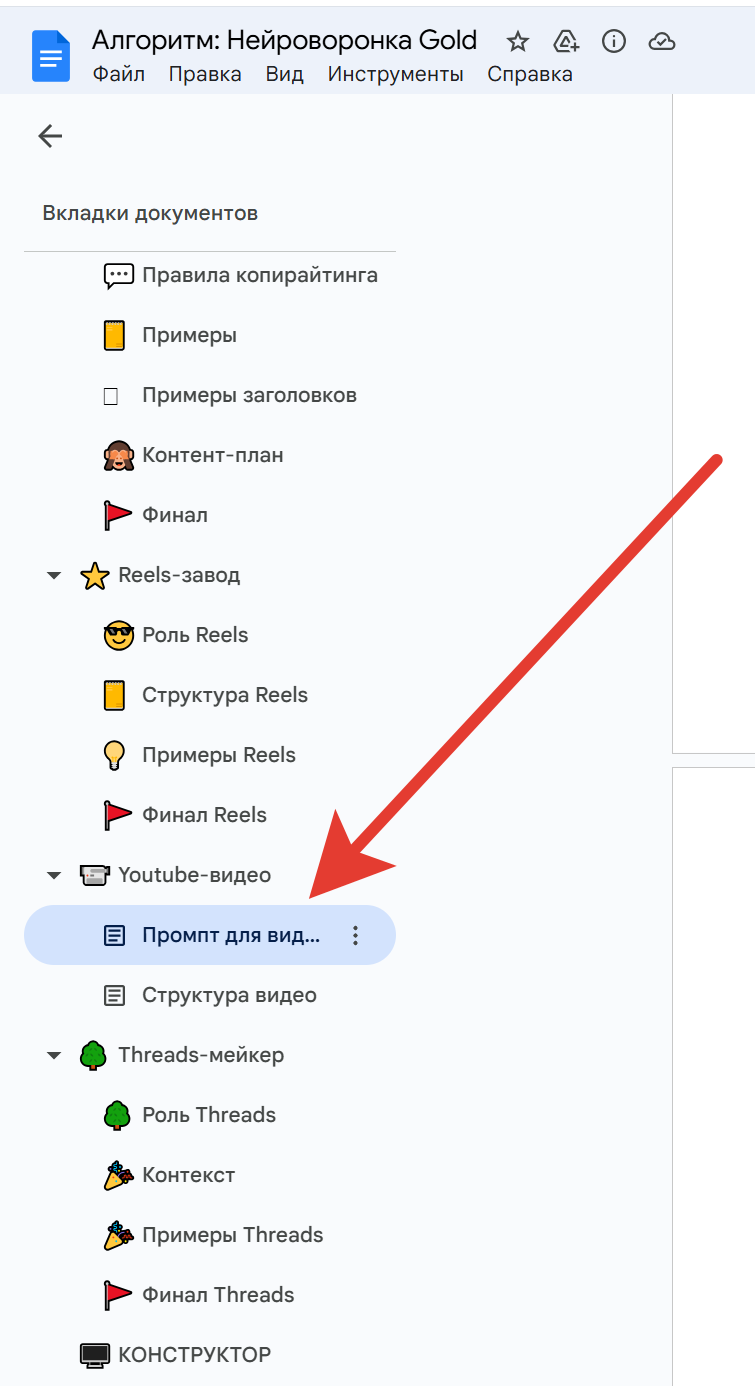Click the document title Алгоритм: Нейроворонка Gold
The height and width of the screenshot is (1386, 755).
click(284, 40)
